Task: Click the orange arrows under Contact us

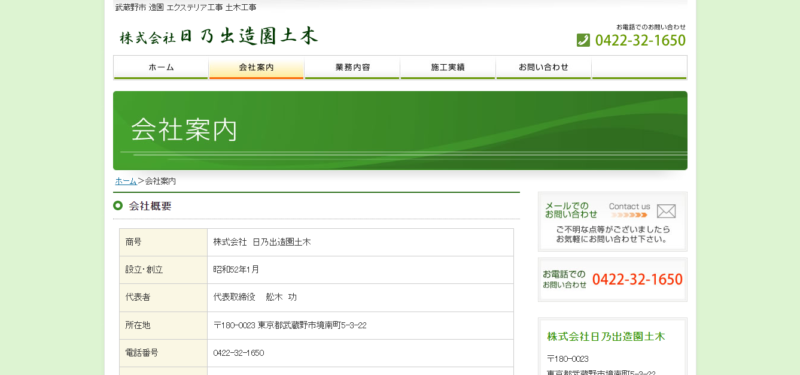Action: coord(629,215)
